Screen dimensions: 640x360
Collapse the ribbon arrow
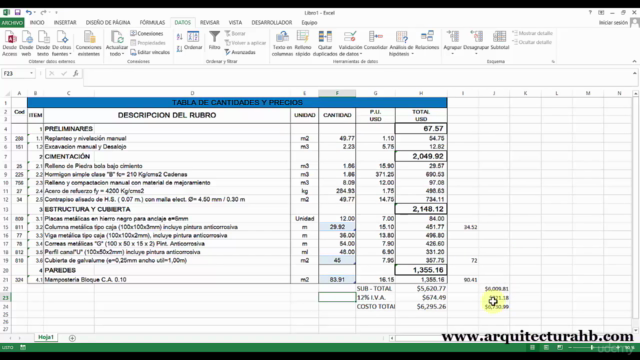(634, 61)
